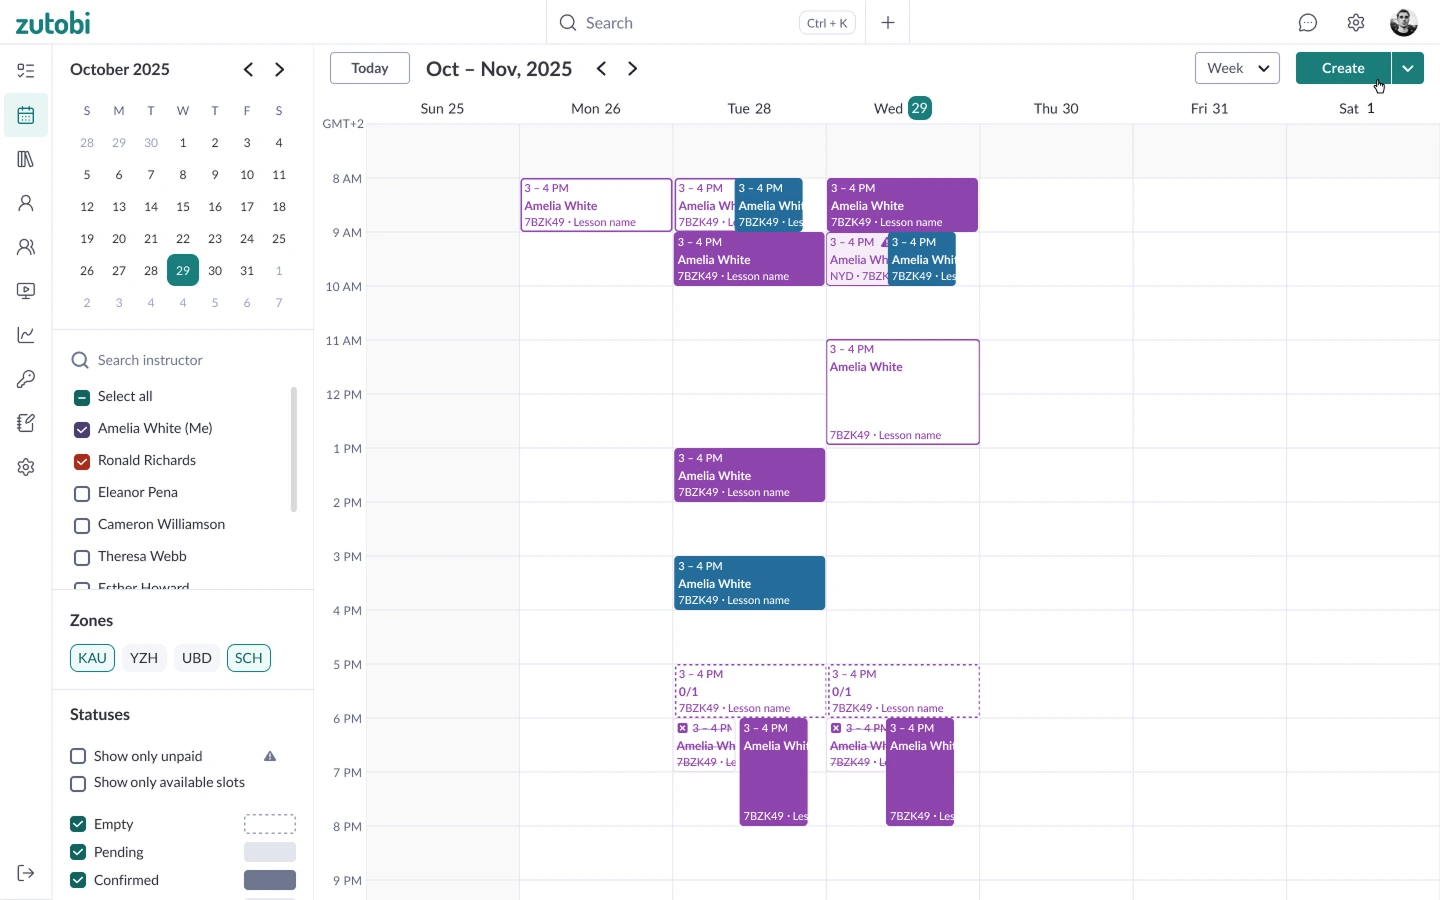Check the Eleanor Pena checkbox
This screenshot has height=900, width=1440.
pyautogui.click(x=82, y=493)
